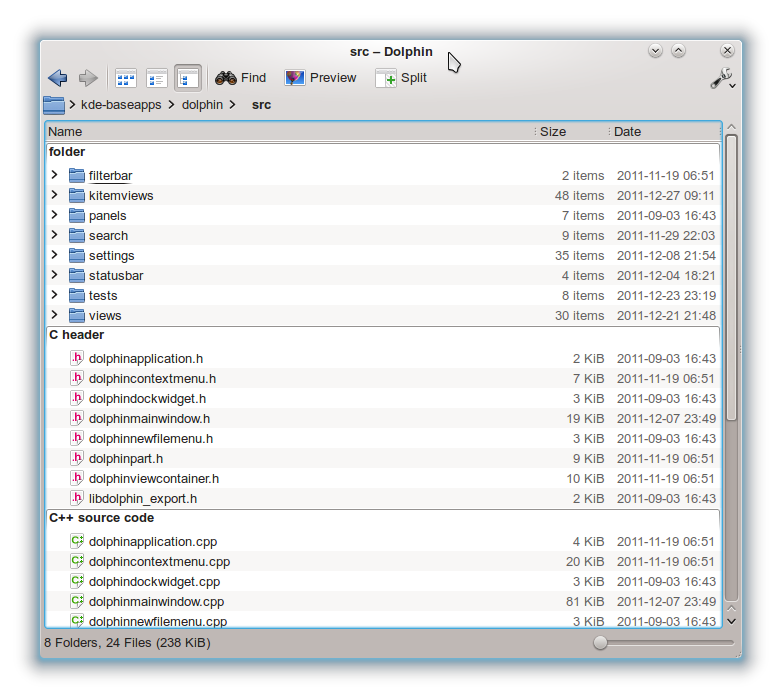
Task: Click dolphindockwidget.cpp source file icon
Action: tap(76, 581)
